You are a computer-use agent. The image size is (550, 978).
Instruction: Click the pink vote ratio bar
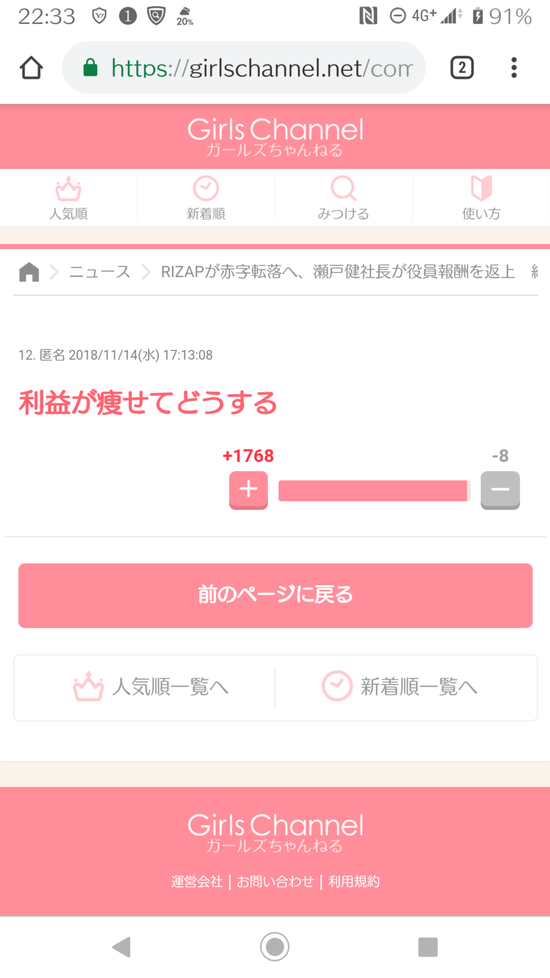[x=374, y=490]
